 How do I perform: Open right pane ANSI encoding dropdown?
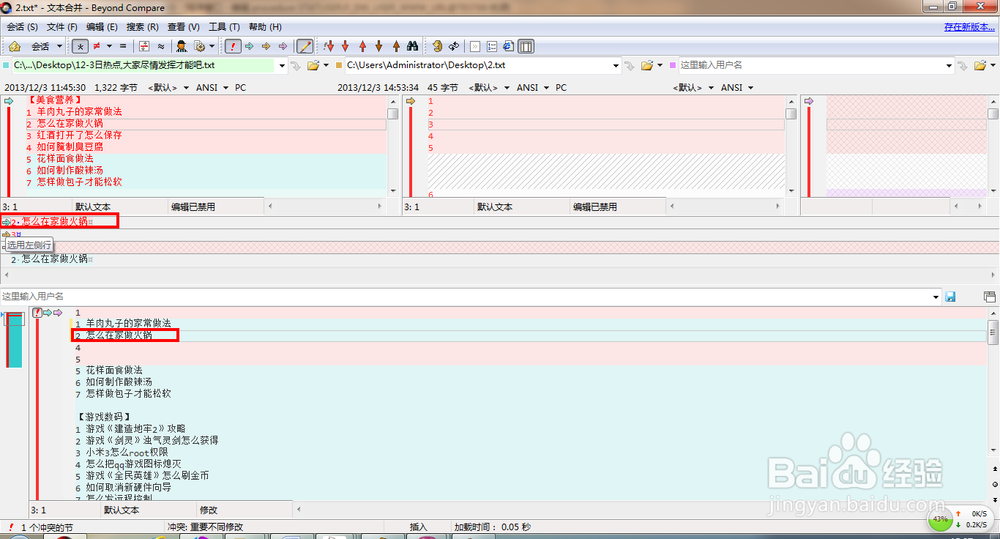(751, 87)
